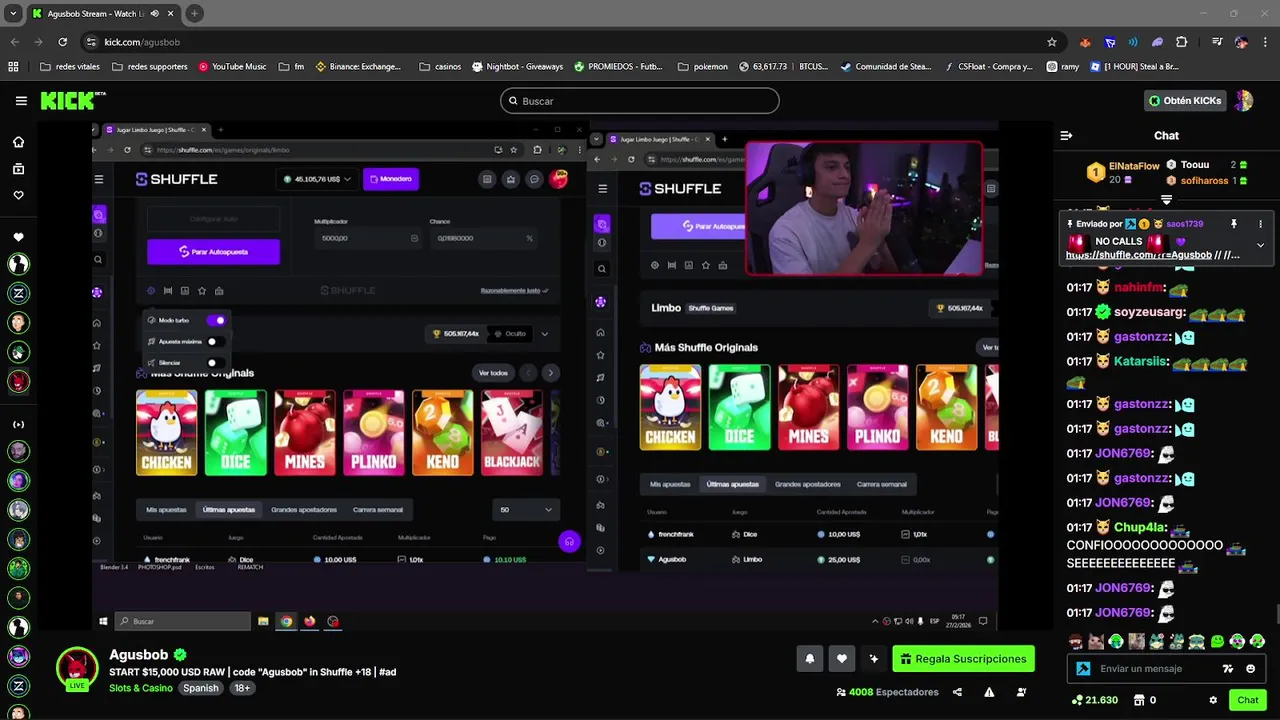Open the Slots & Casino category link
Viewport: 1280px width, 720px height.
pos(141,688)
